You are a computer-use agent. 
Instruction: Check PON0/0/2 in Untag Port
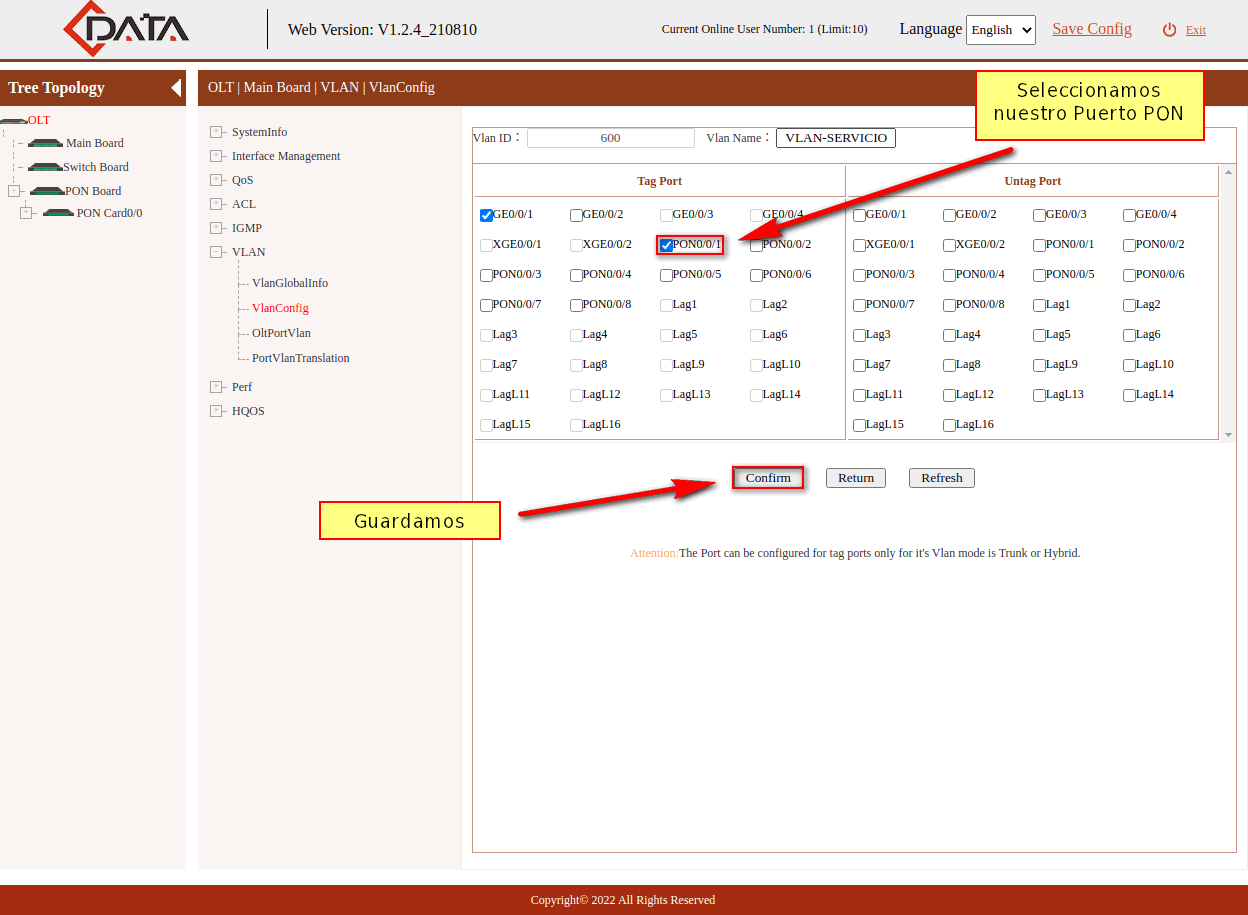1129,245
